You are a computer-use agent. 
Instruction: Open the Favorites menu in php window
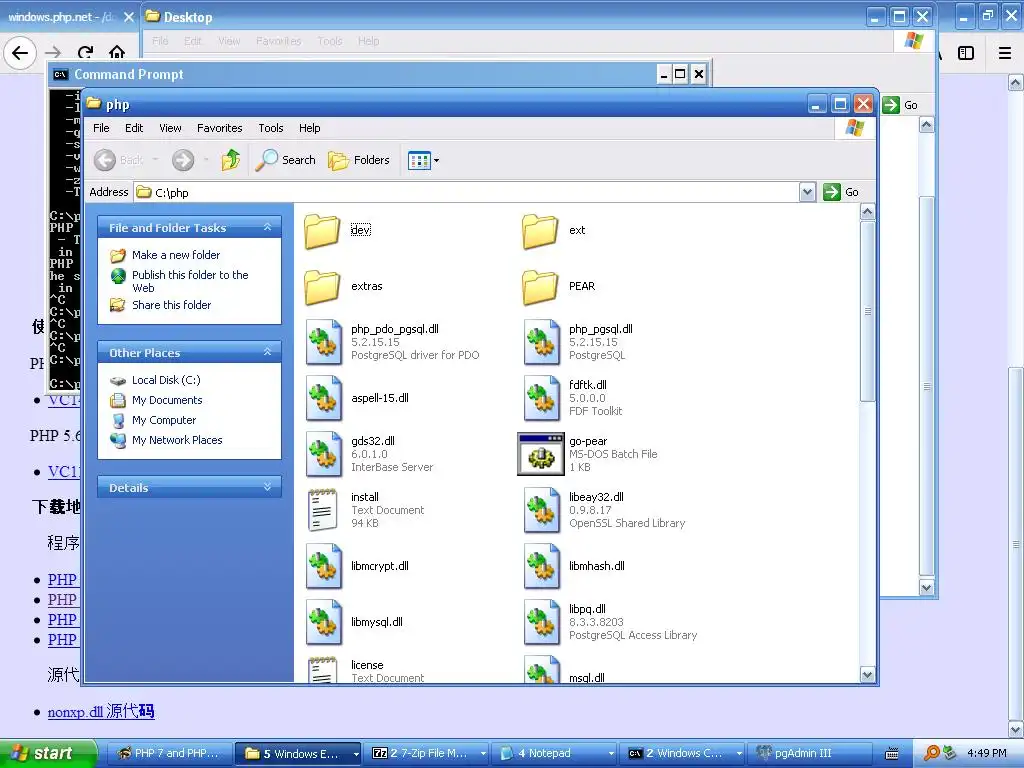[x=219, y=128]
